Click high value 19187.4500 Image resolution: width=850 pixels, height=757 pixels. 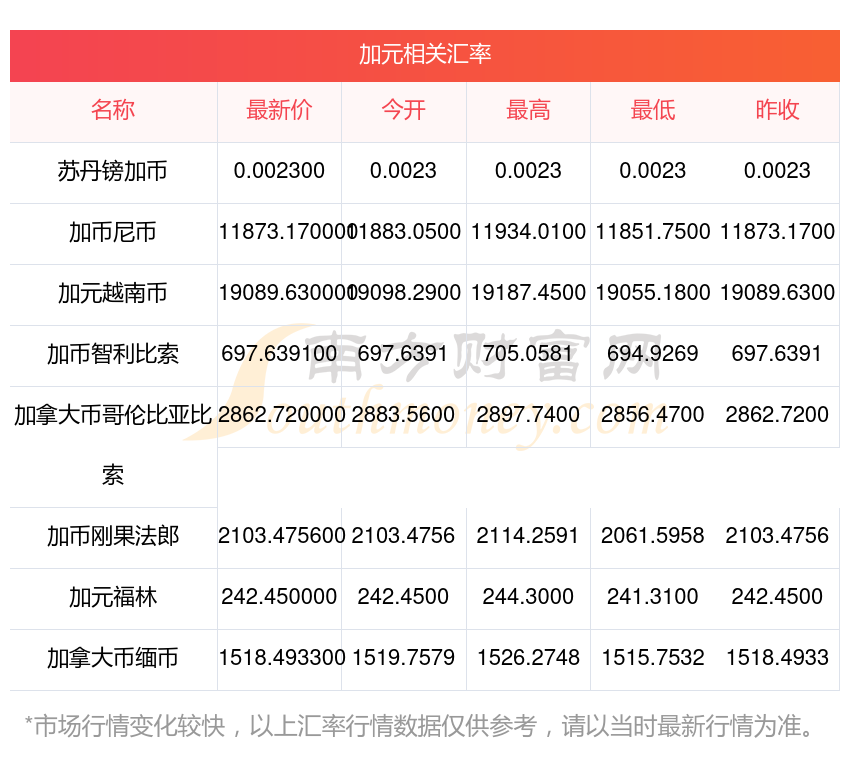click(528, 293)
